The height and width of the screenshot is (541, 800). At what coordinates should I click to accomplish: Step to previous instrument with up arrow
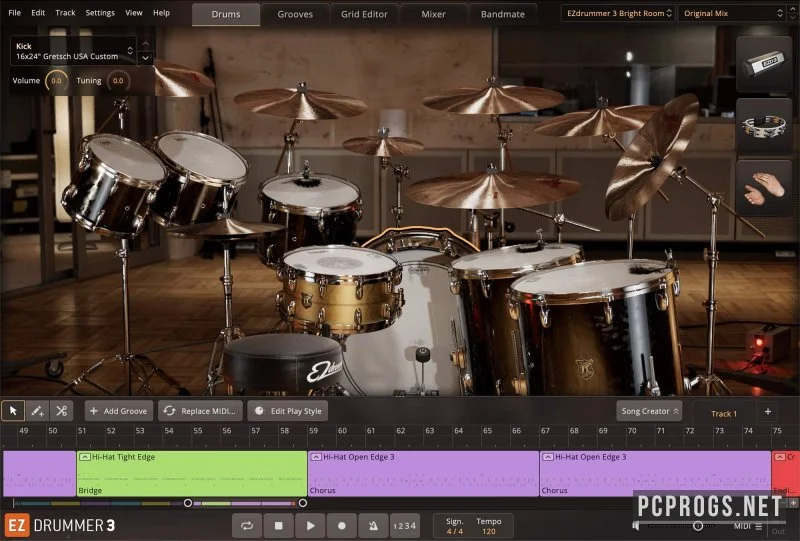[x=145, y=44]
